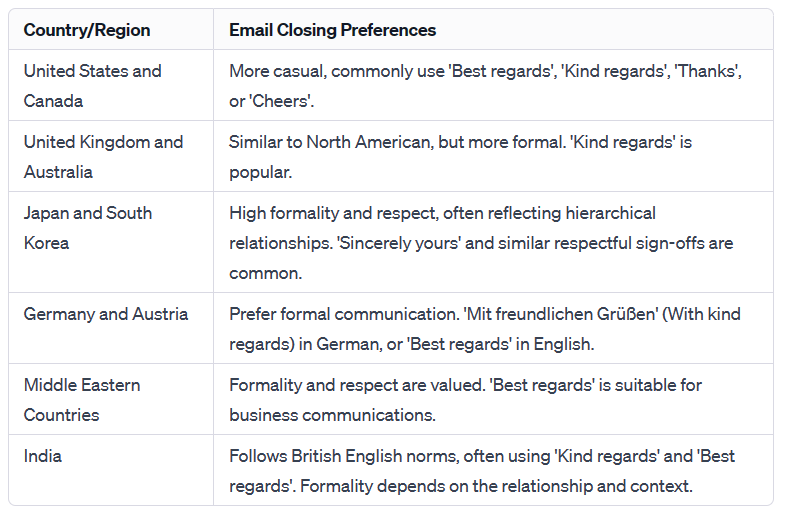Click the Email Closing Preferences header
786x513 pixels.
click(332, 30)
